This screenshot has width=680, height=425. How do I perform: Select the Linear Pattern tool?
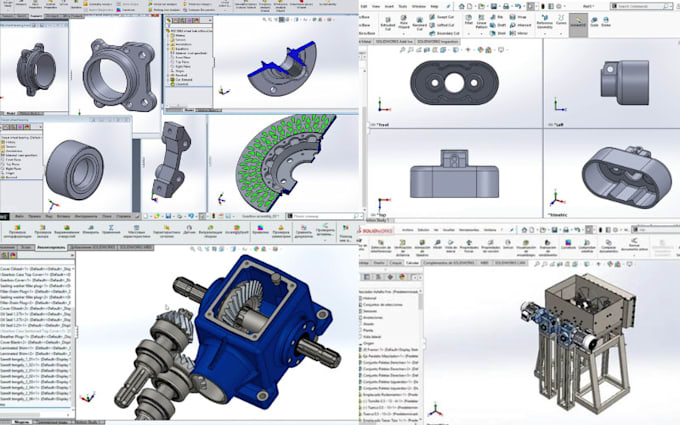point(481,21)
